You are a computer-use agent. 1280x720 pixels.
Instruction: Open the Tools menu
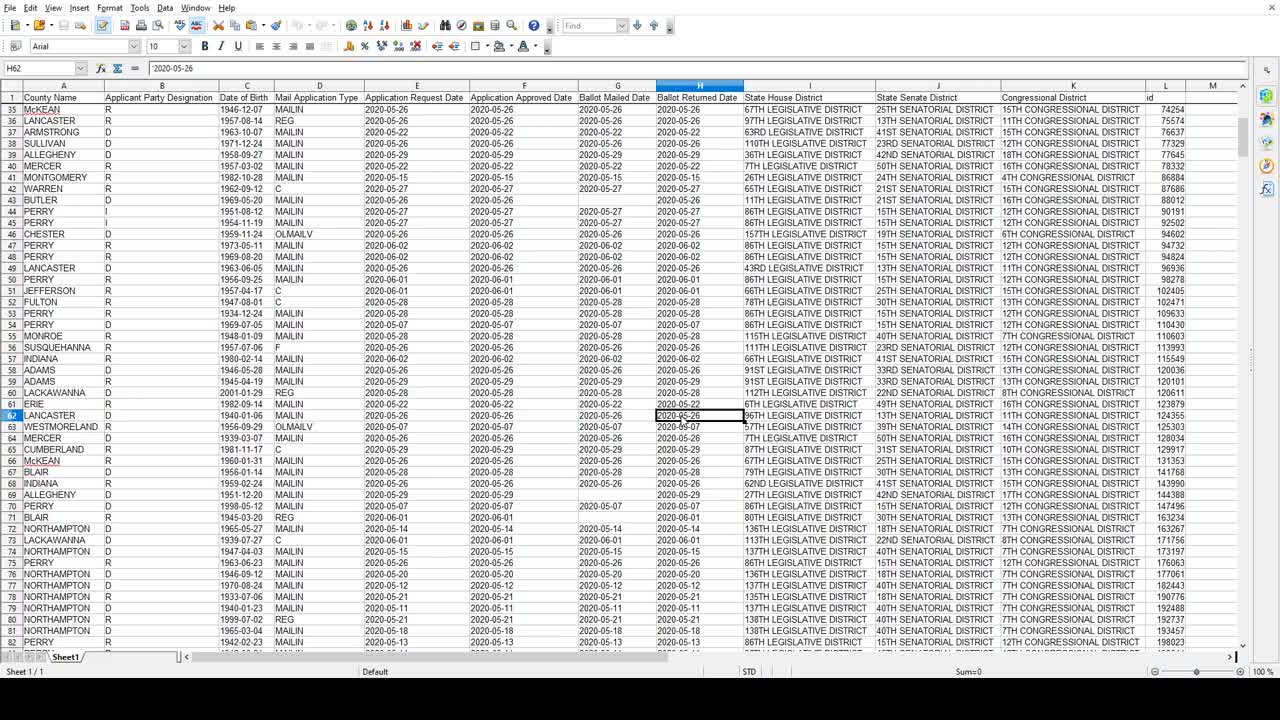[x=140, y=8]
